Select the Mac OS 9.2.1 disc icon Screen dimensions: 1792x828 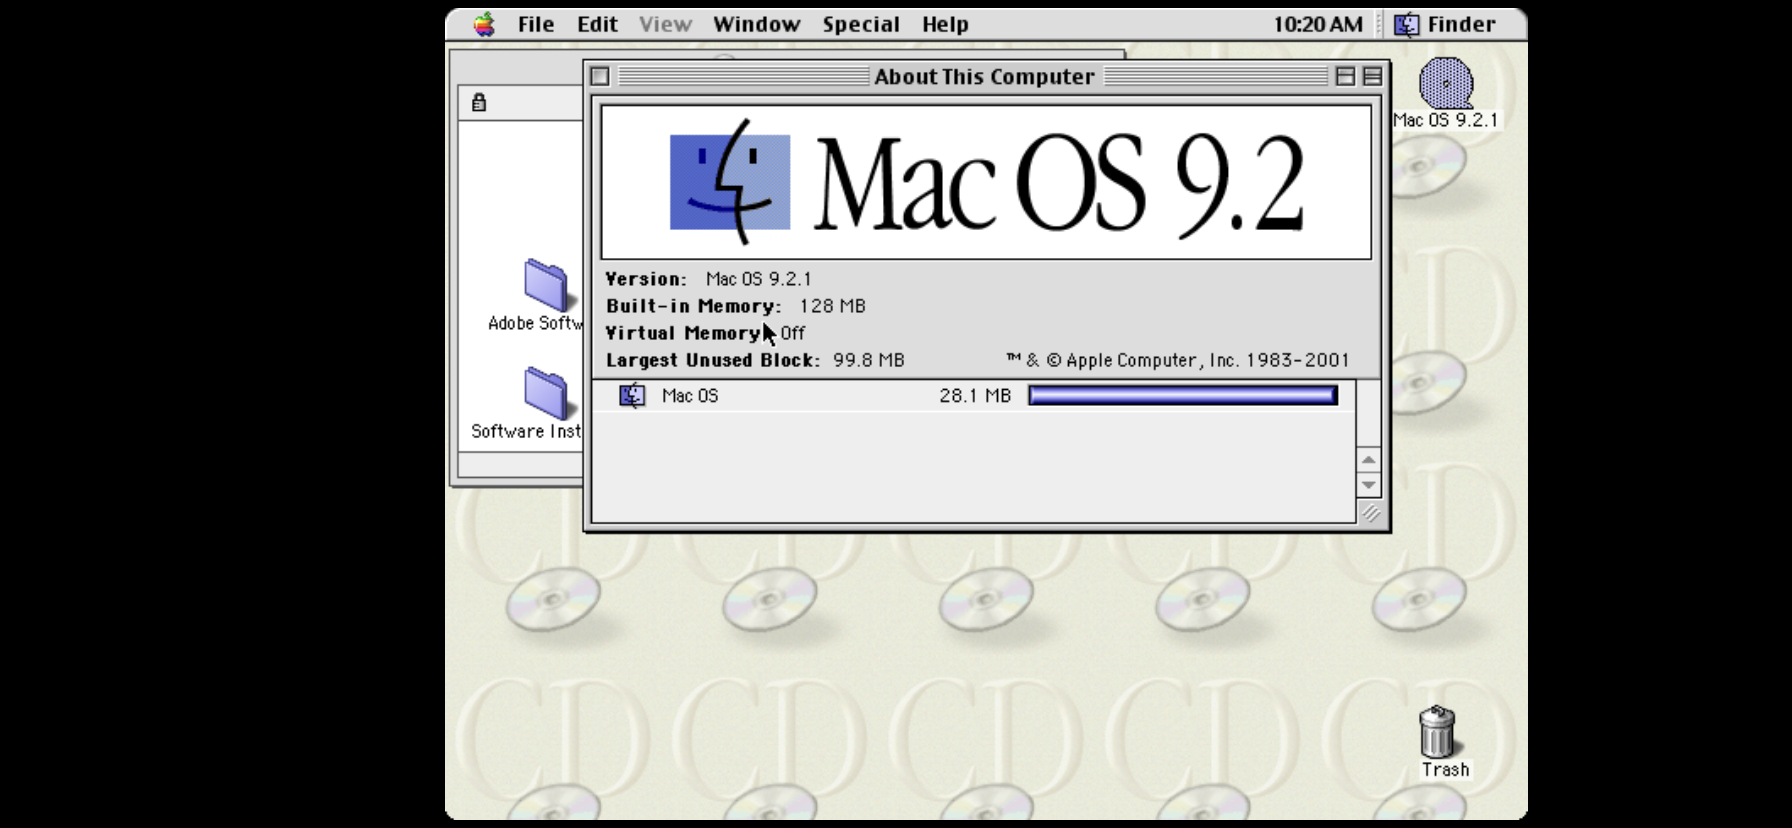[x=1446, y=83]
